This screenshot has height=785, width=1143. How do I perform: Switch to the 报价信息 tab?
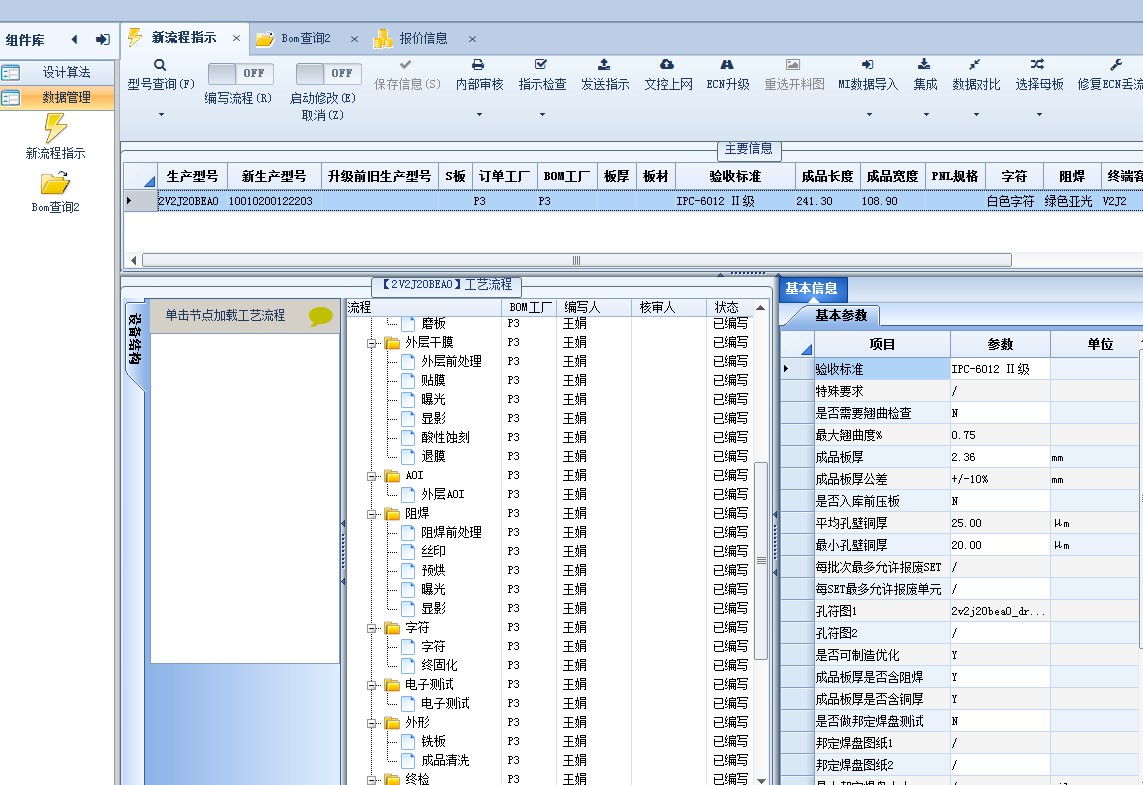423,39
